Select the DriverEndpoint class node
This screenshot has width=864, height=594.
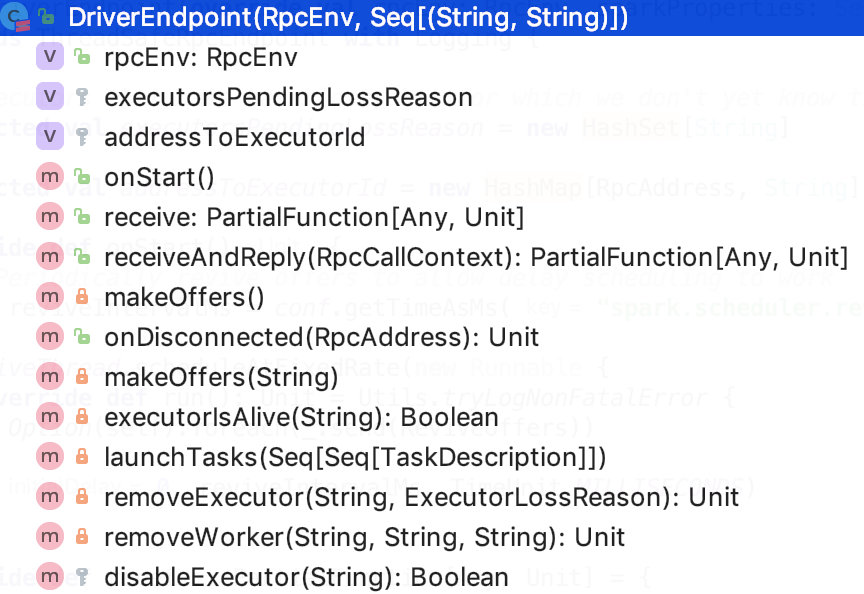click(x=432, y=18)
